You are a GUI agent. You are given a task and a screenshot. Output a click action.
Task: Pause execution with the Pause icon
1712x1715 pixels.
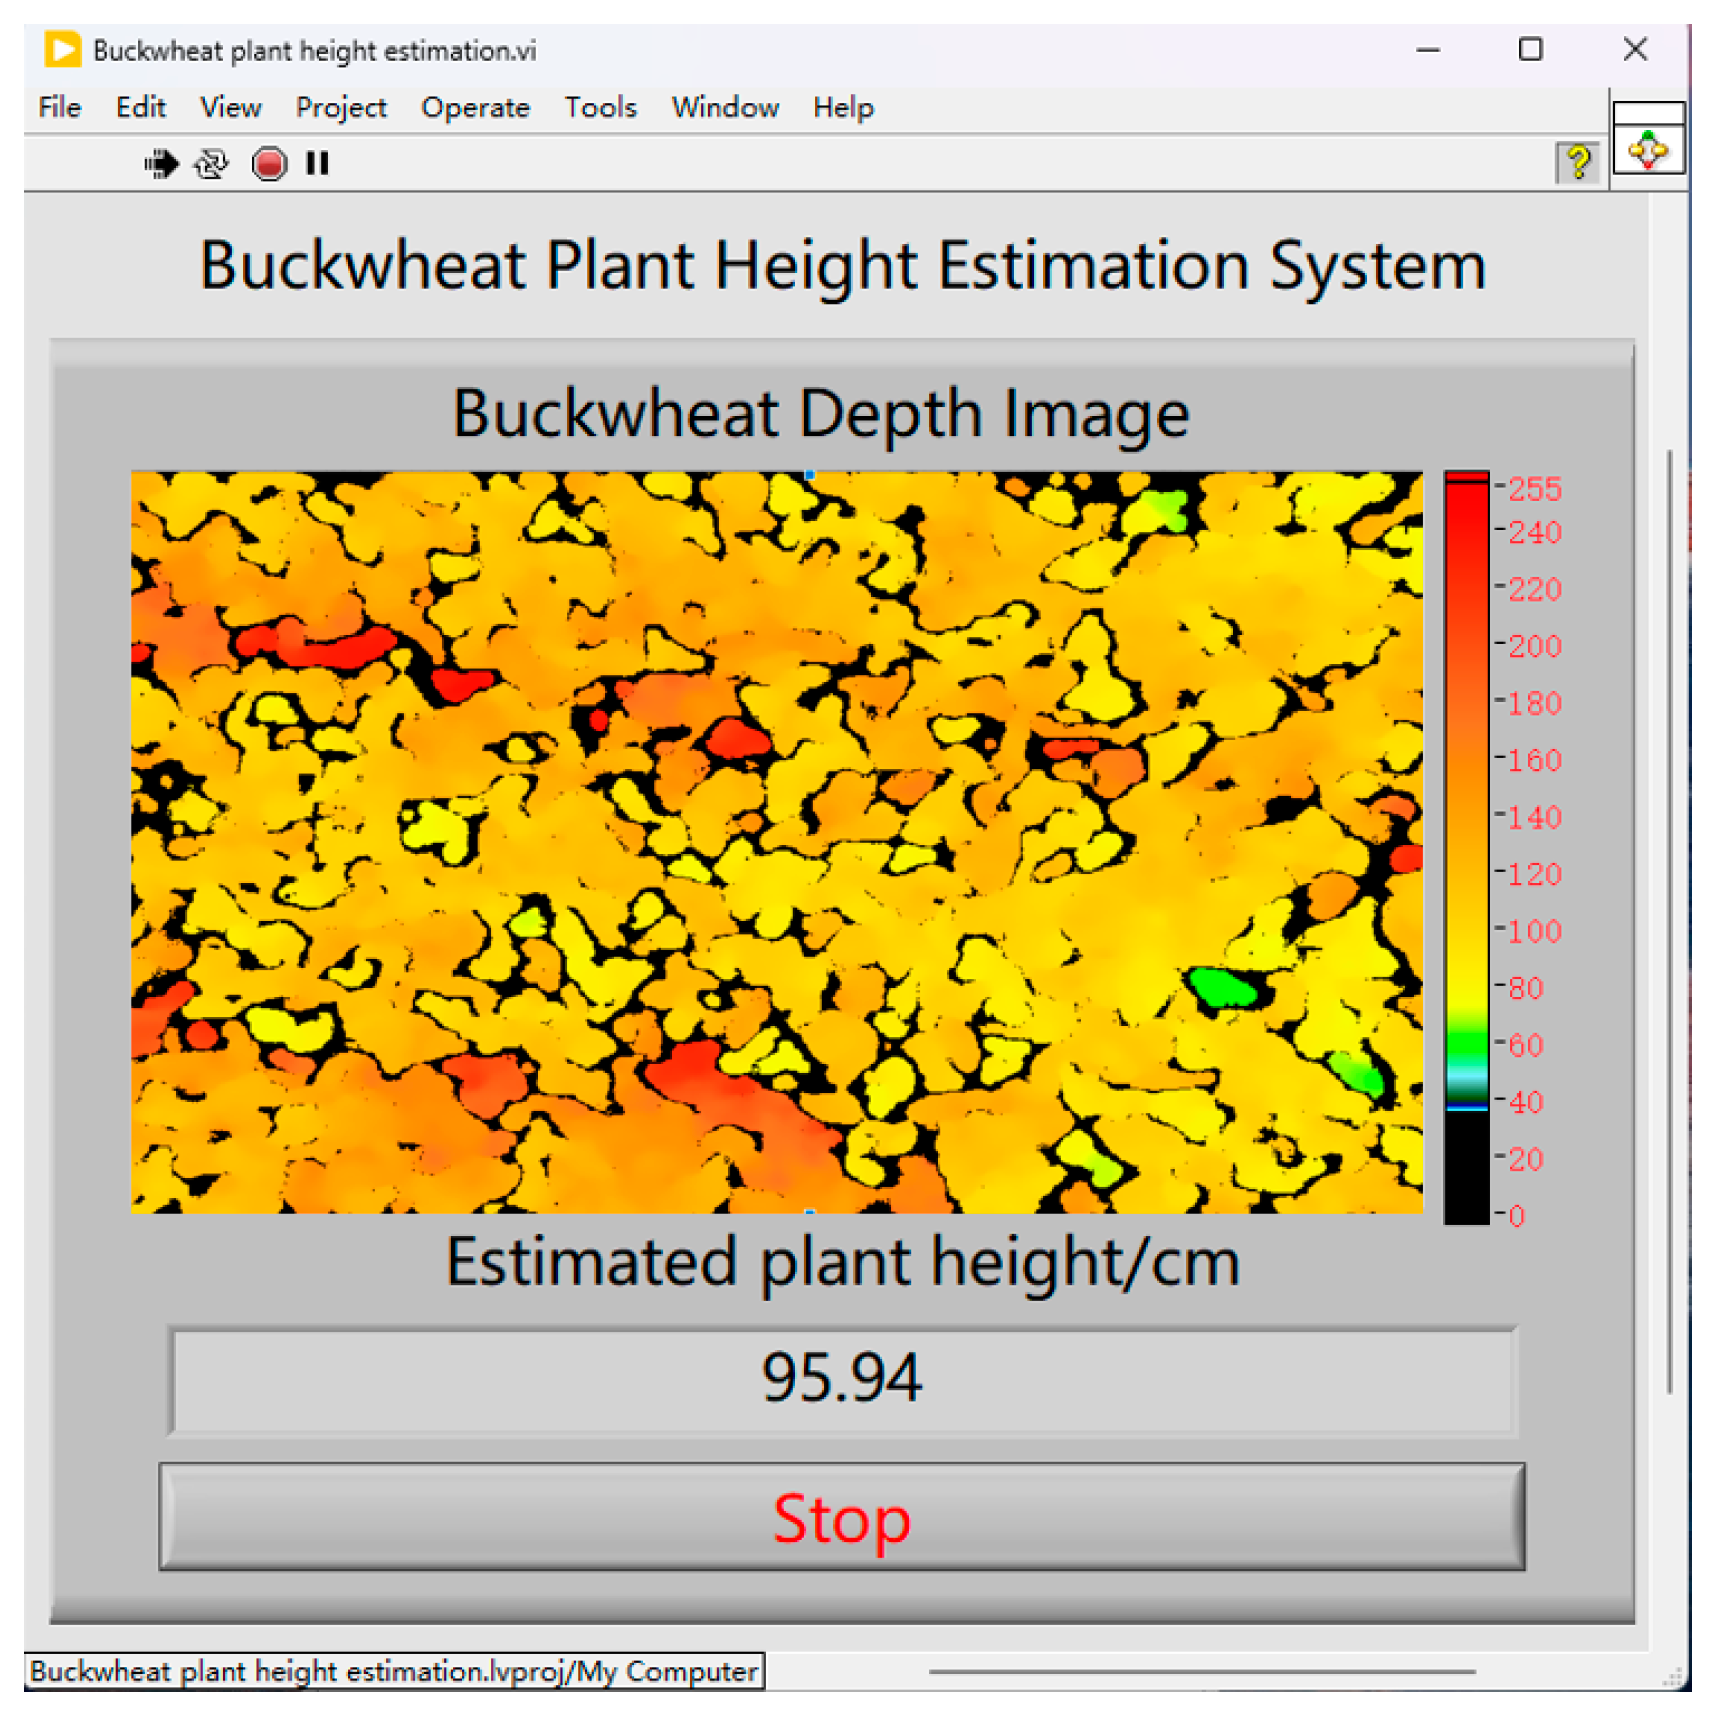317,163
